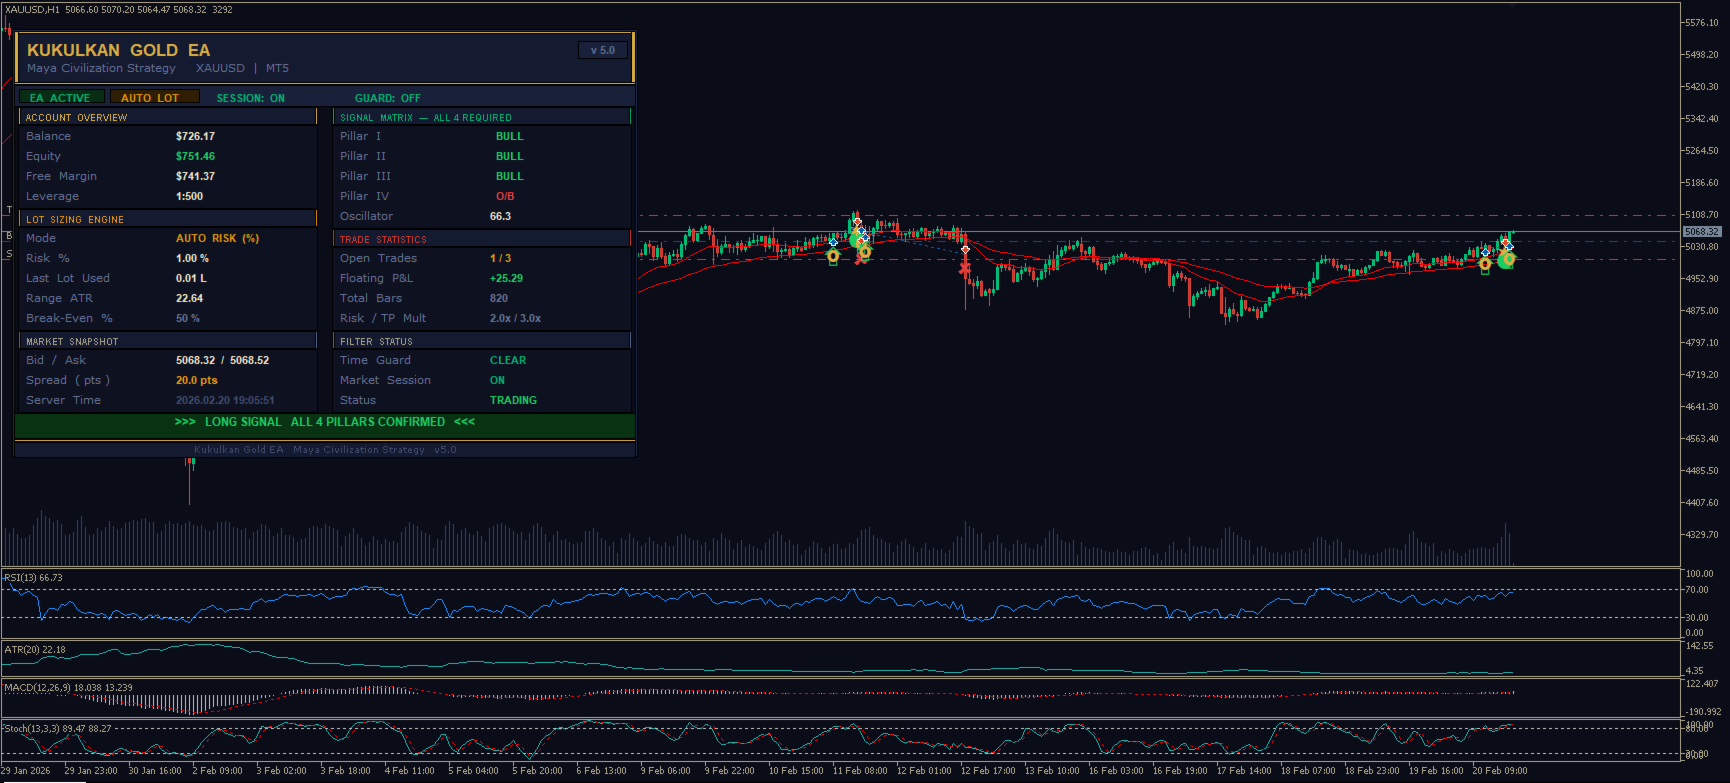Screen dimensions: 1730x783
Task: Click the '4875.00' price axis label
Action: (1702, 311)
